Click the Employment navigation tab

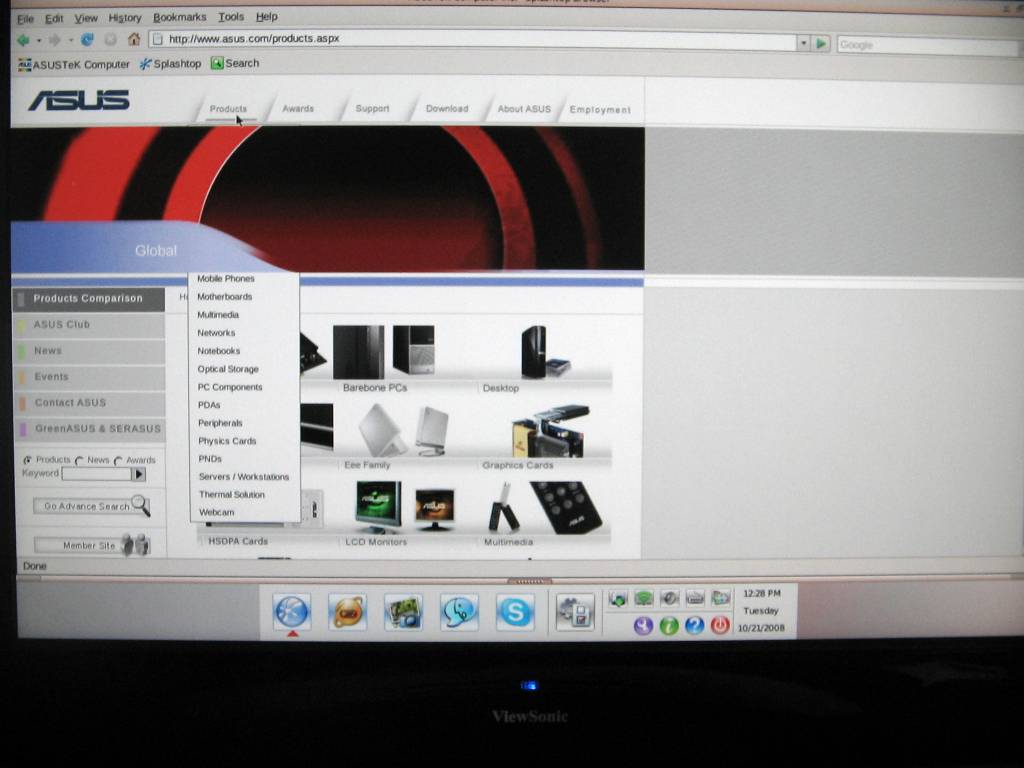point(600,110)
